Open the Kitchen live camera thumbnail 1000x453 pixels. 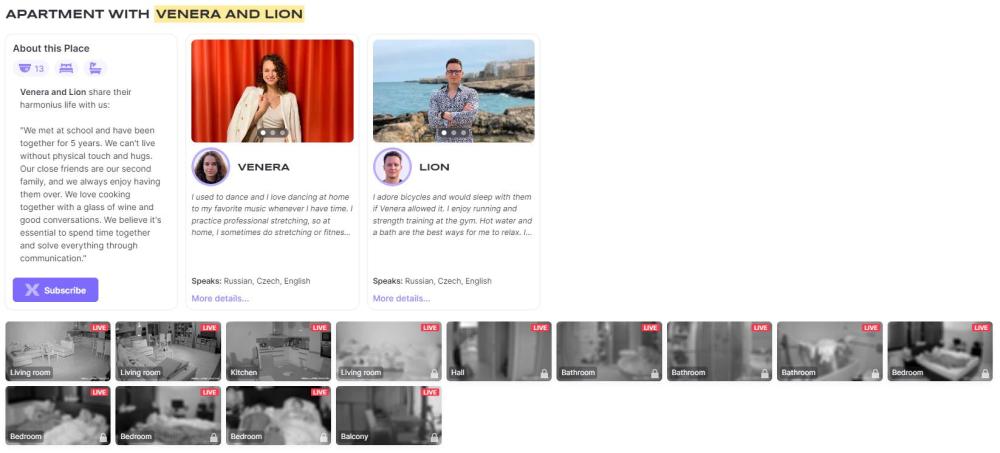coord(278,351)
